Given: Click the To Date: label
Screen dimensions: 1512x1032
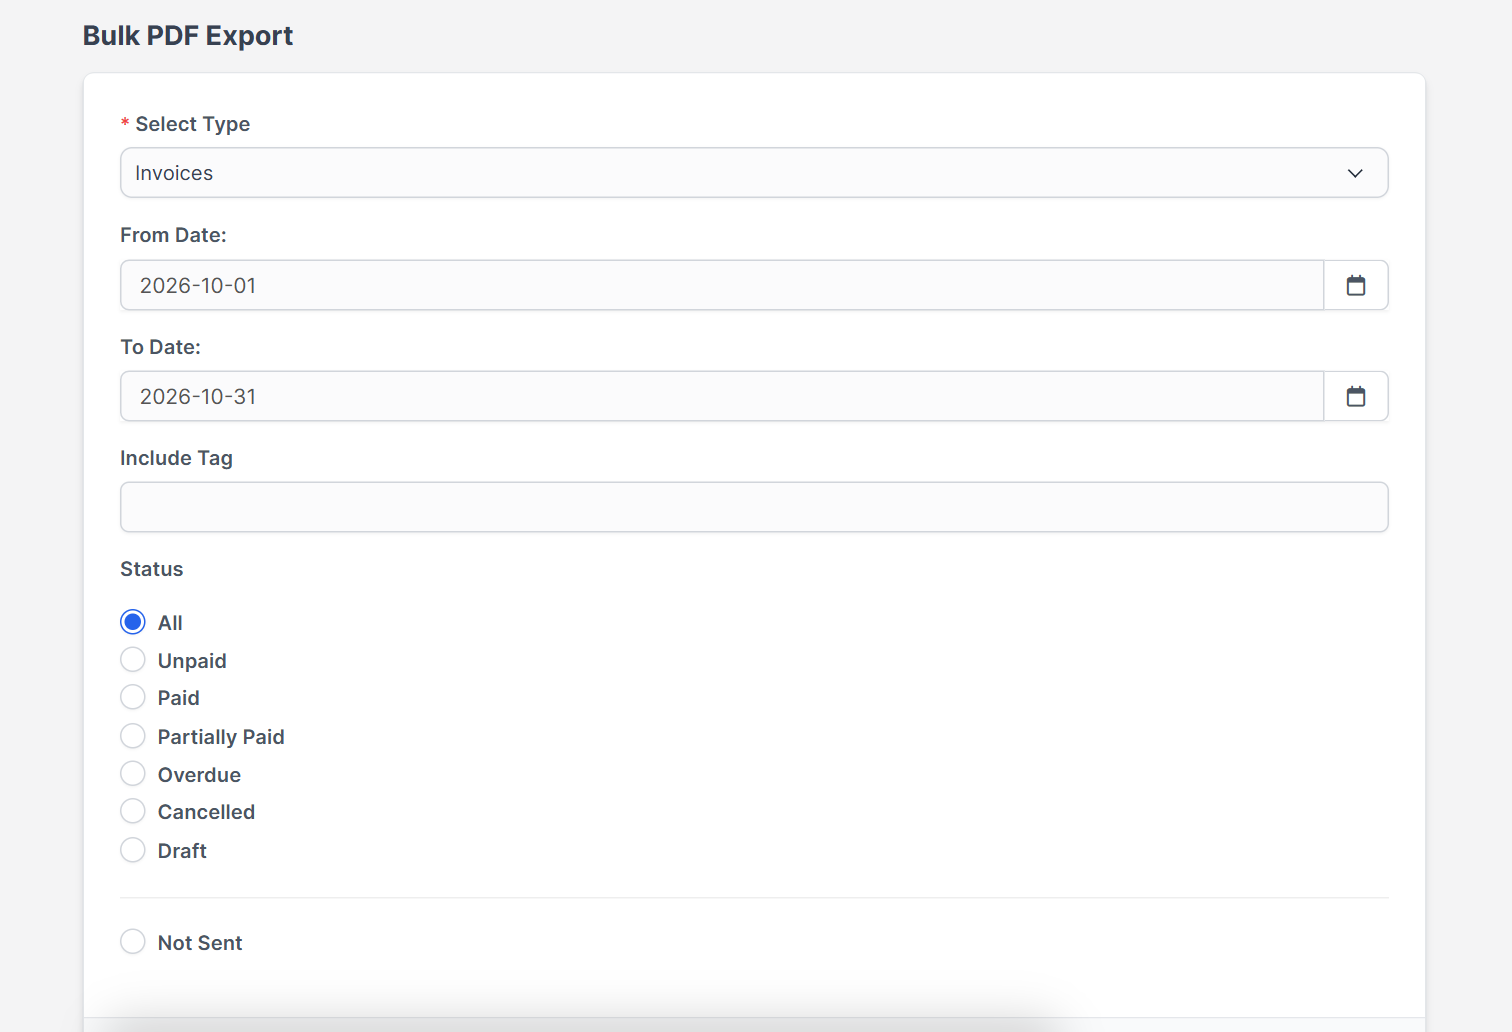Looking at the screenshot, I should click(x=160, y=347).
